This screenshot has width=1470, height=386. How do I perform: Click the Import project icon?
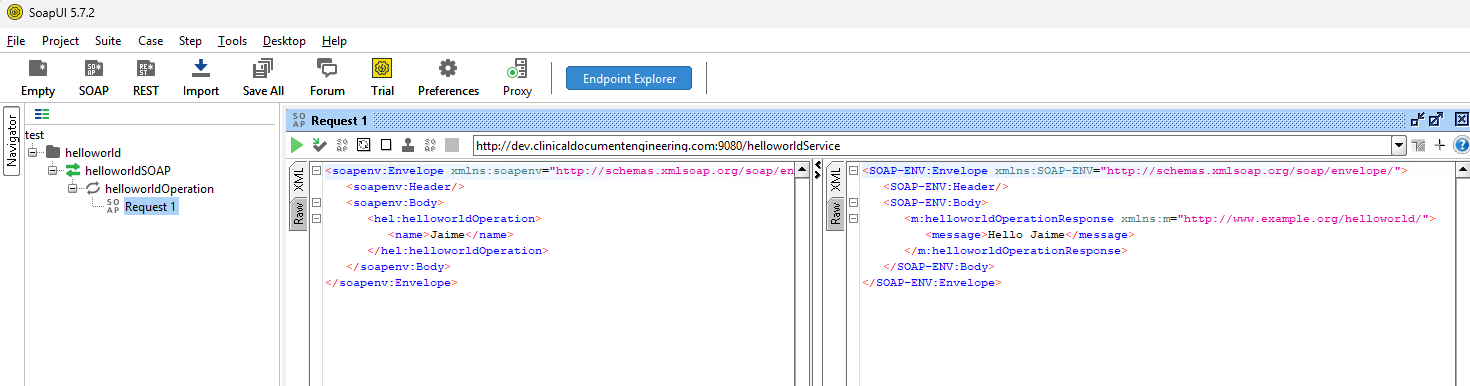(200, 69)
